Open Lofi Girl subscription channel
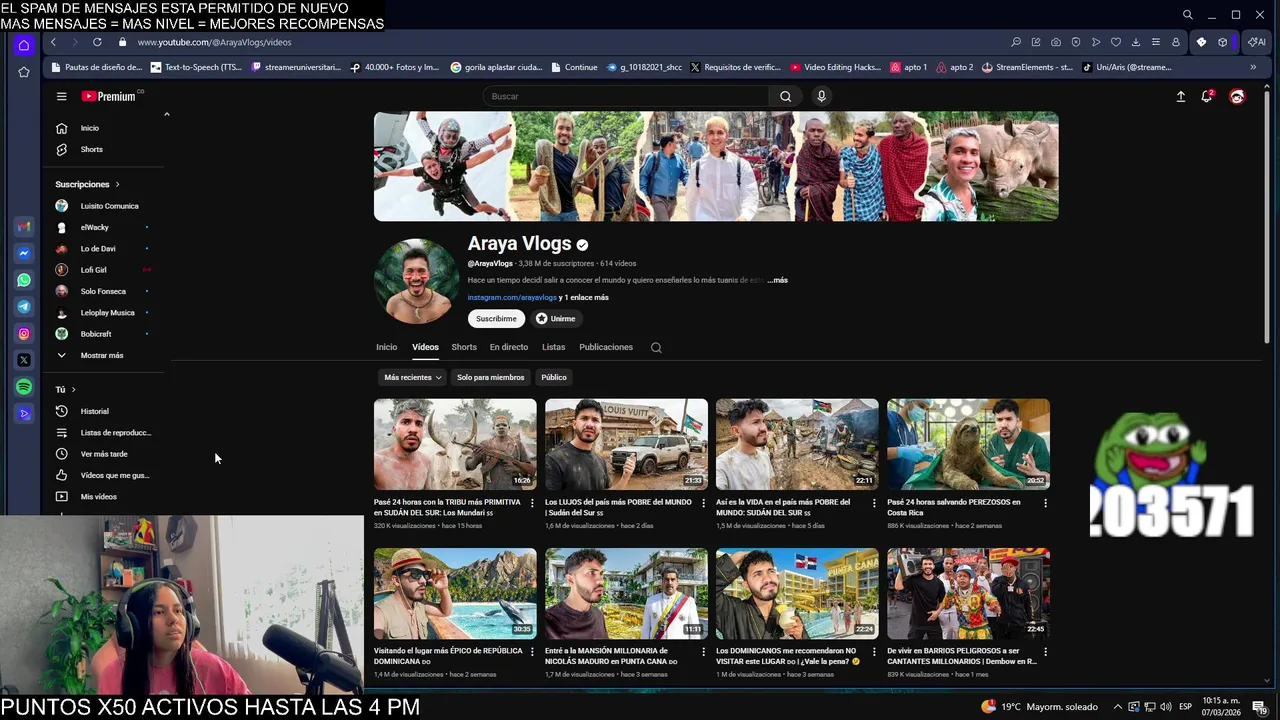This screenshot has height=720, width=1280. pyautogui.click(x=93, y=270)
